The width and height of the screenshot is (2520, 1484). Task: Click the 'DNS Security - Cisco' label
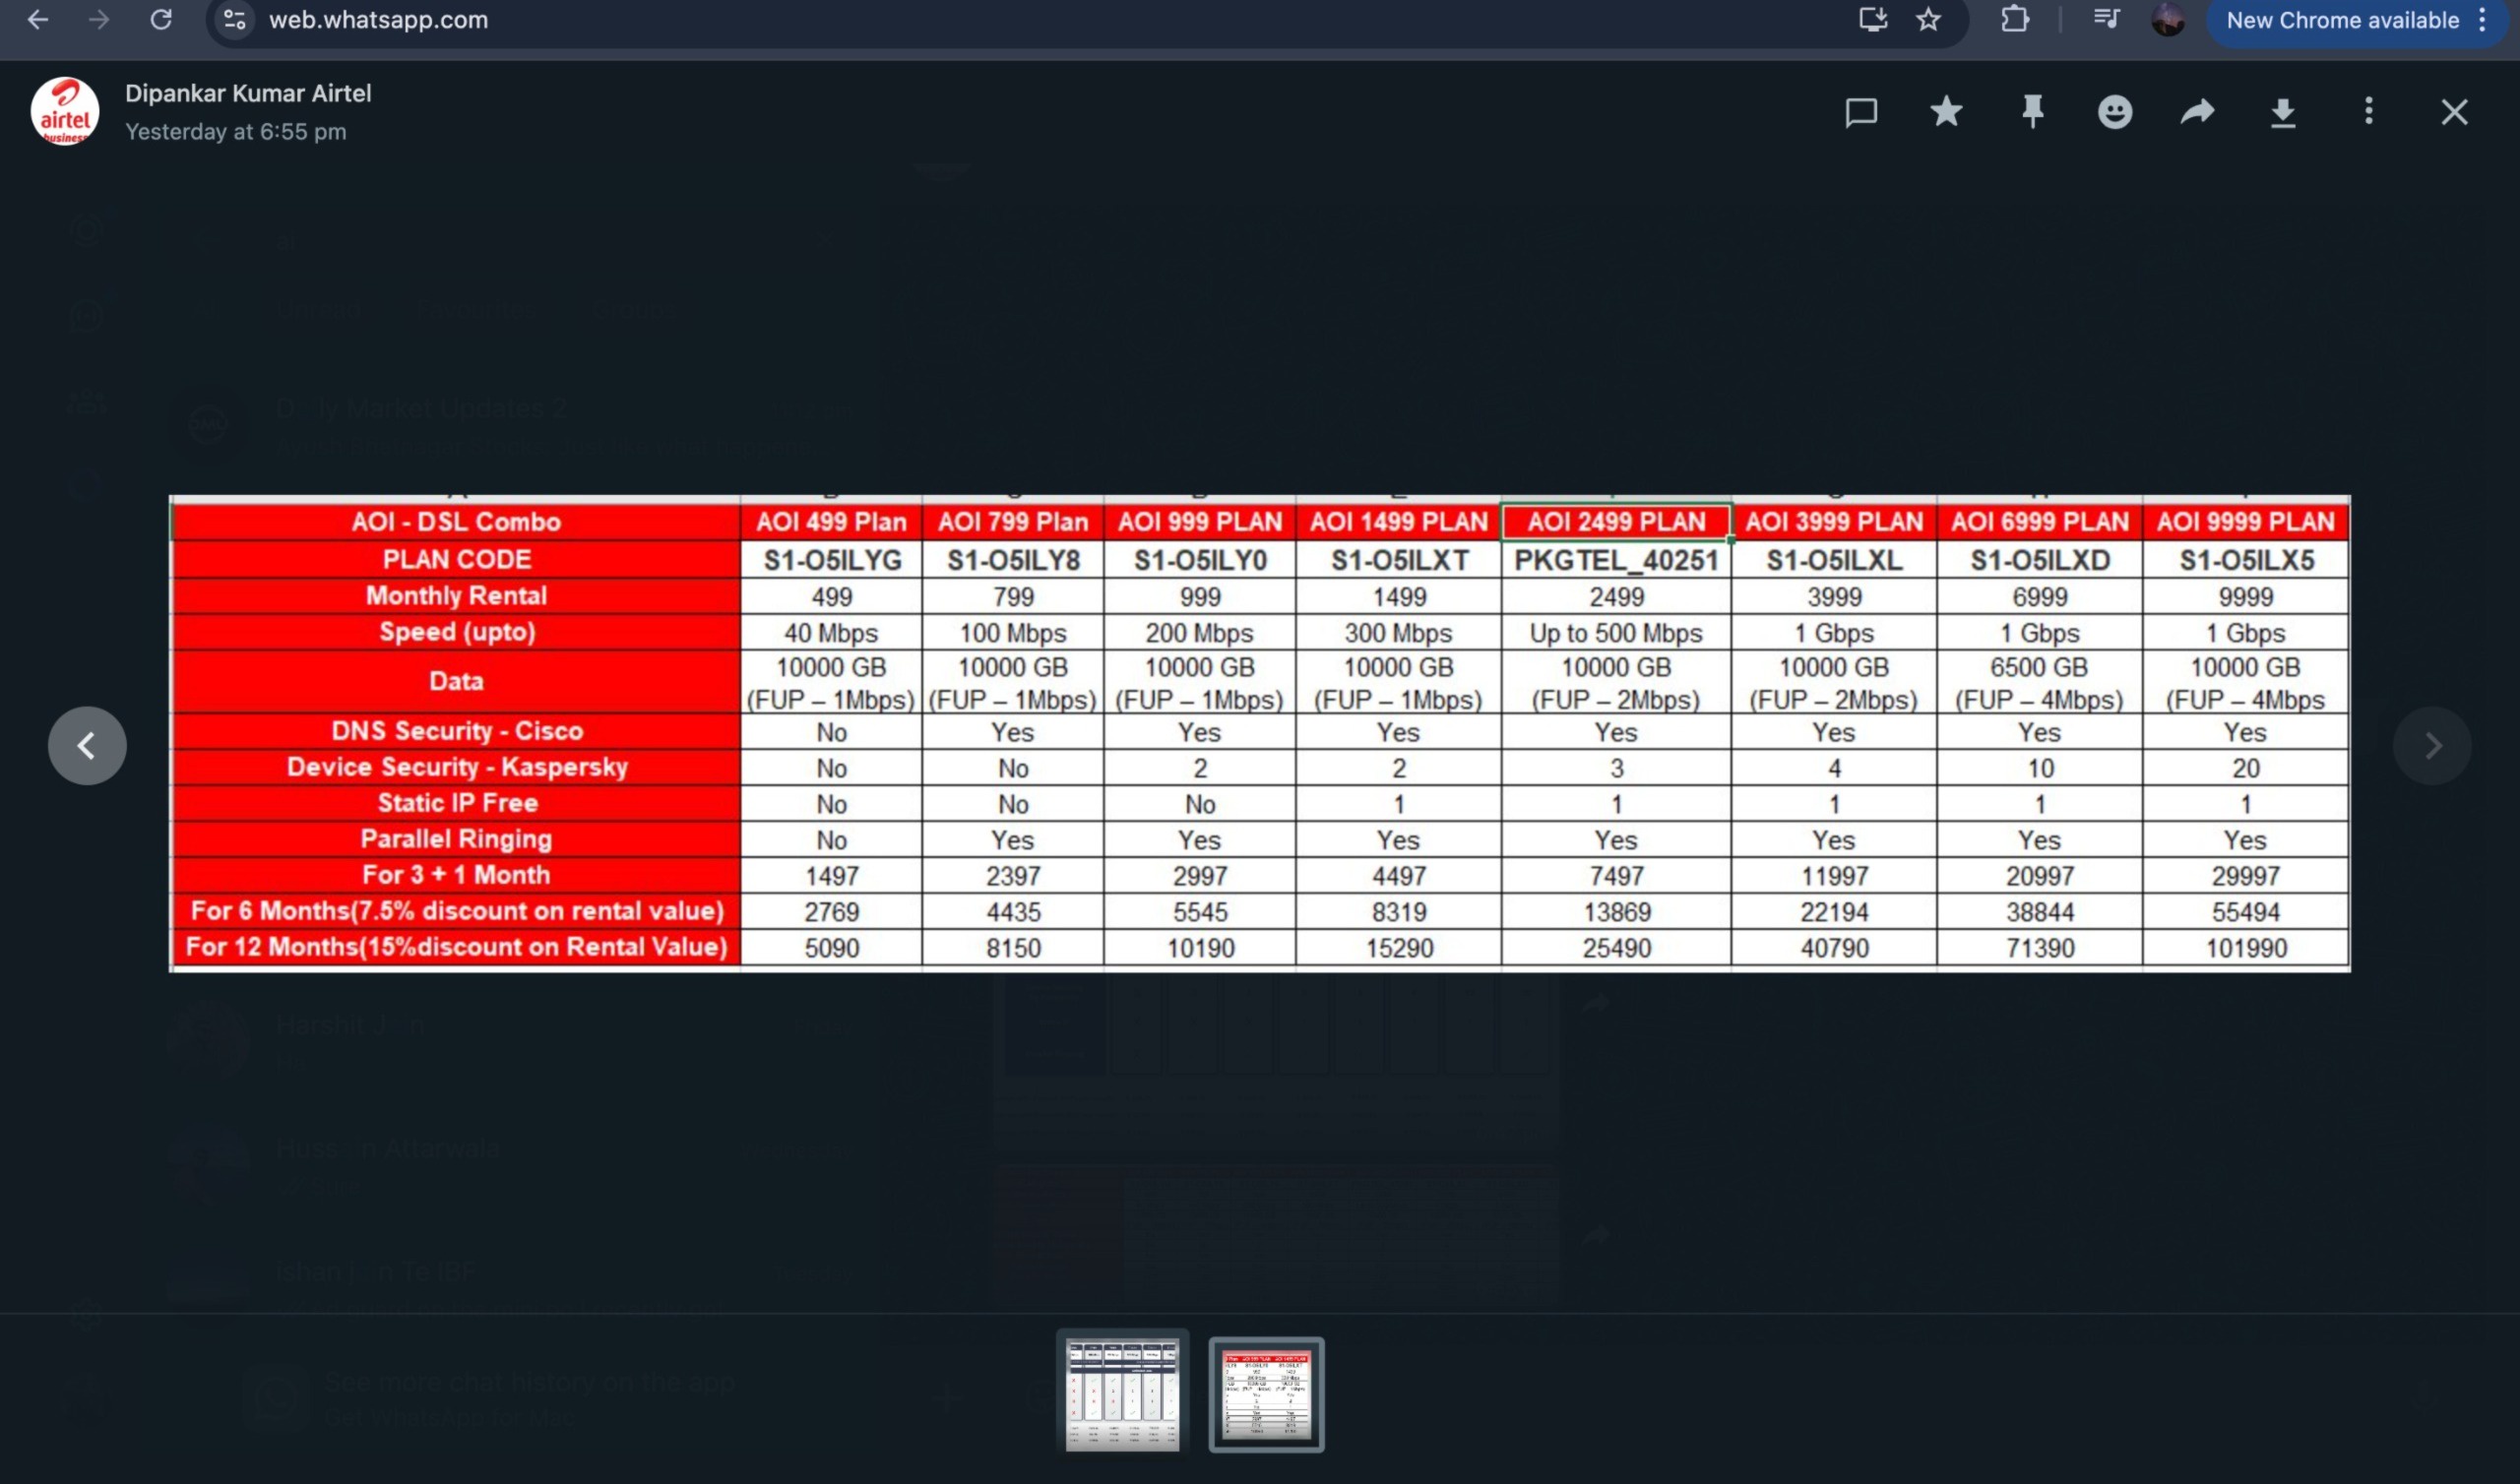pyautogui.click(x=456, y=731)
